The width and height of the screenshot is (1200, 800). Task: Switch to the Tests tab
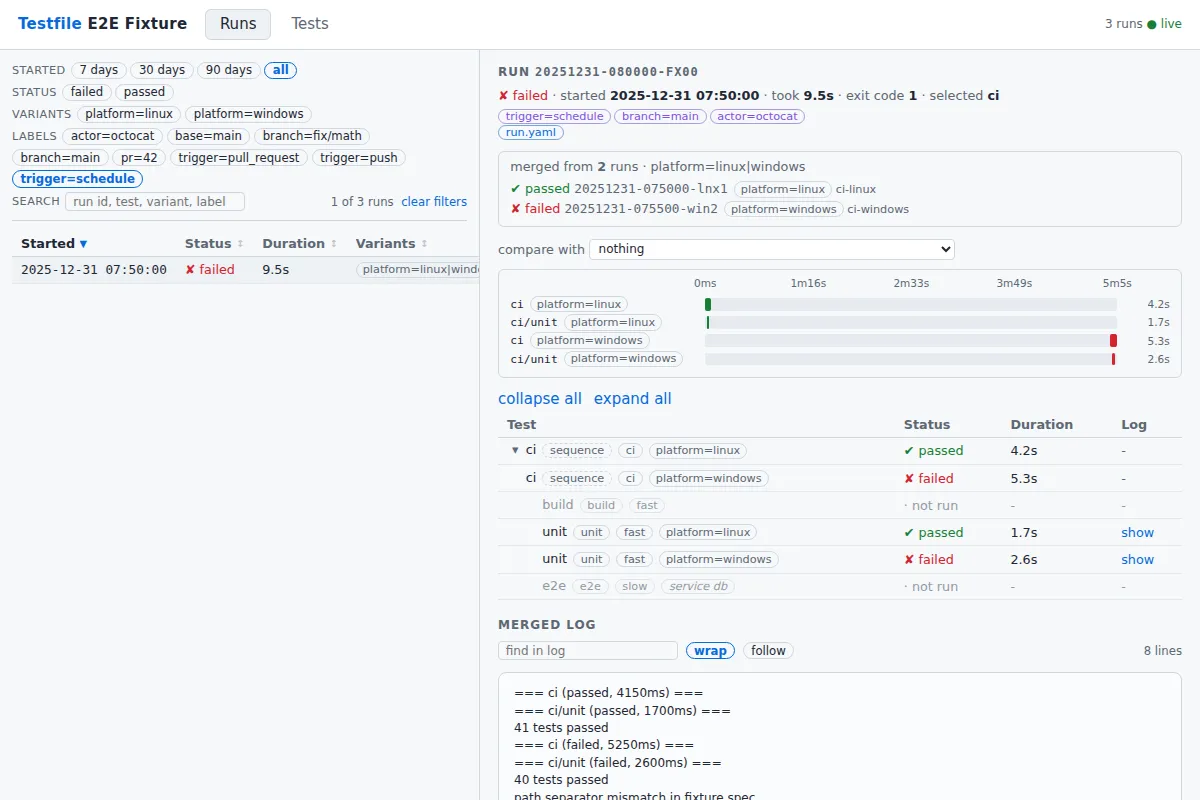point(310,24)
